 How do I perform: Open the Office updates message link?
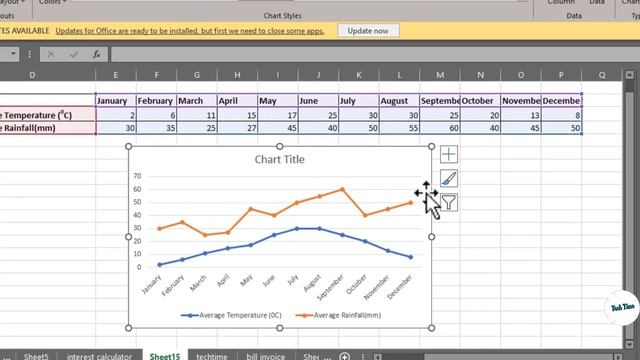(x=190, y=31)
